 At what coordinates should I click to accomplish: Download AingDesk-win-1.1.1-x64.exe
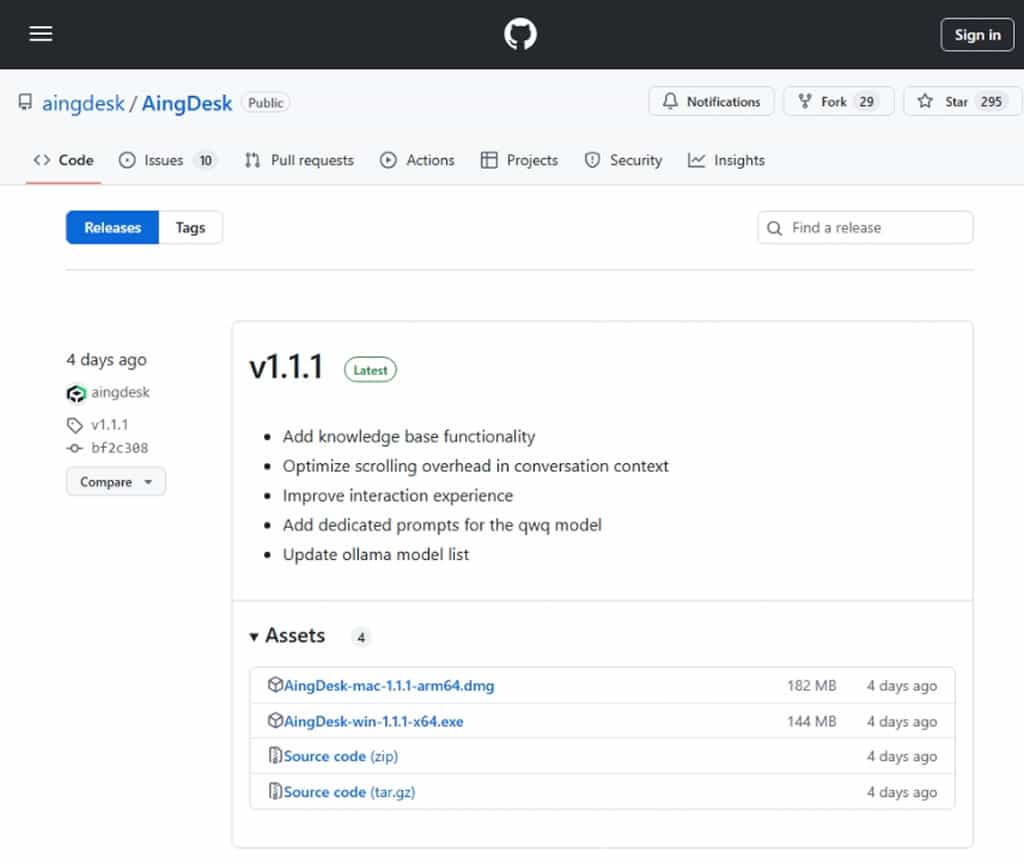coord(374,722)
